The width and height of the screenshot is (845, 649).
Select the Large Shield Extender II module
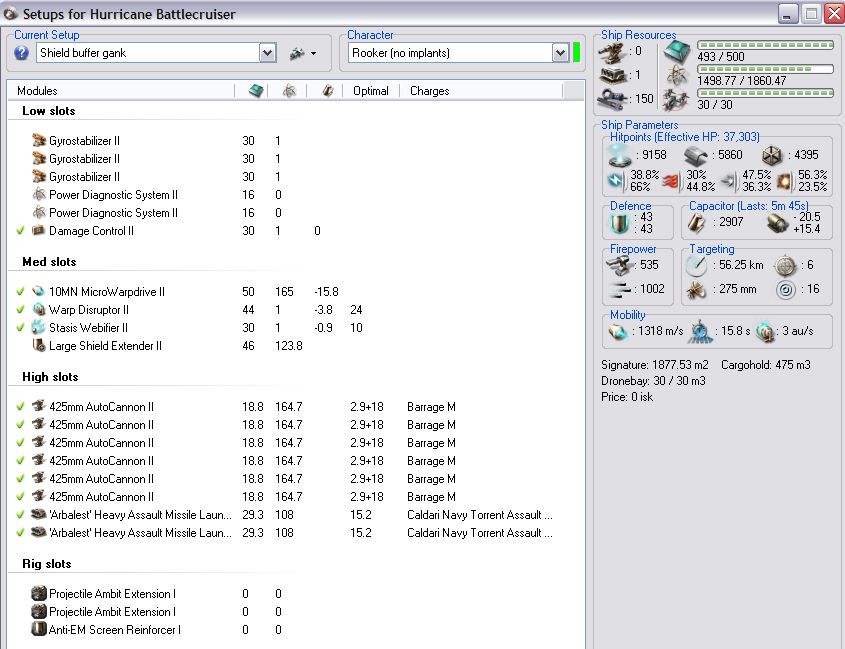(105, 346)
